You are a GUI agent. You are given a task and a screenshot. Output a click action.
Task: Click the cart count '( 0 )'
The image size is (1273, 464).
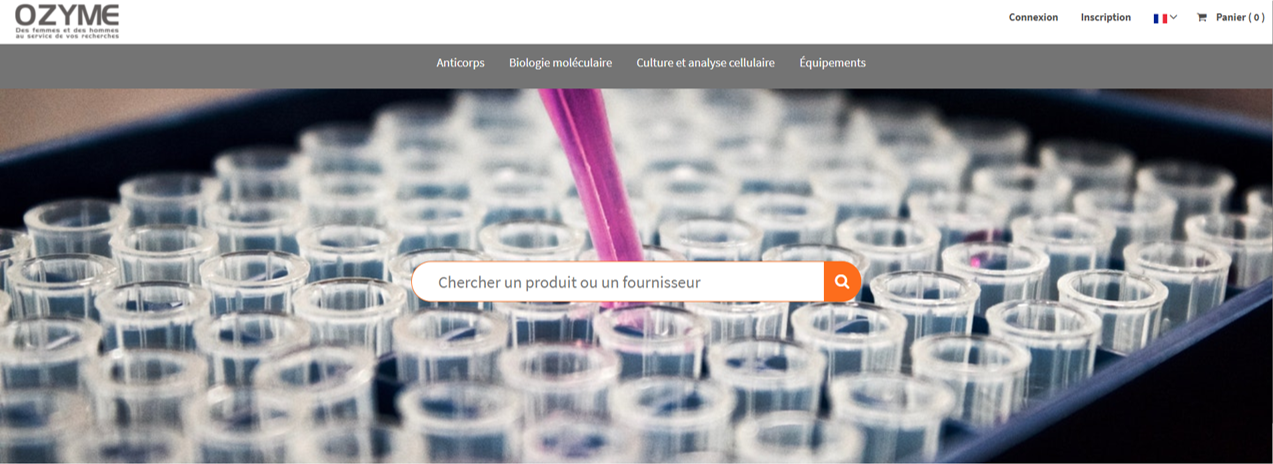[x=1256, y=17]
